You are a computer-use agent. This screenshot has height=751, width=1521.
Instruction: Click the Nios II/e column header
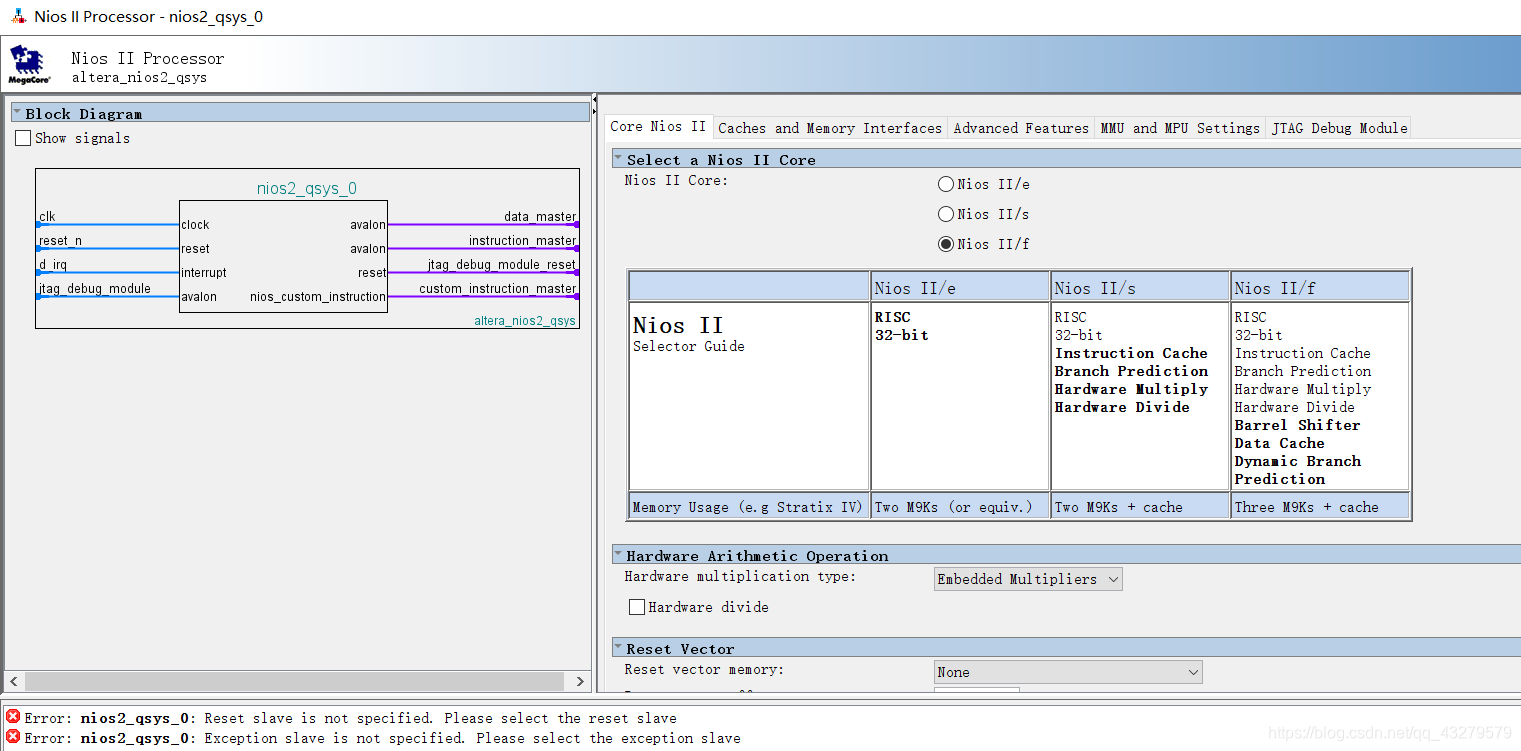click(960, 287)
